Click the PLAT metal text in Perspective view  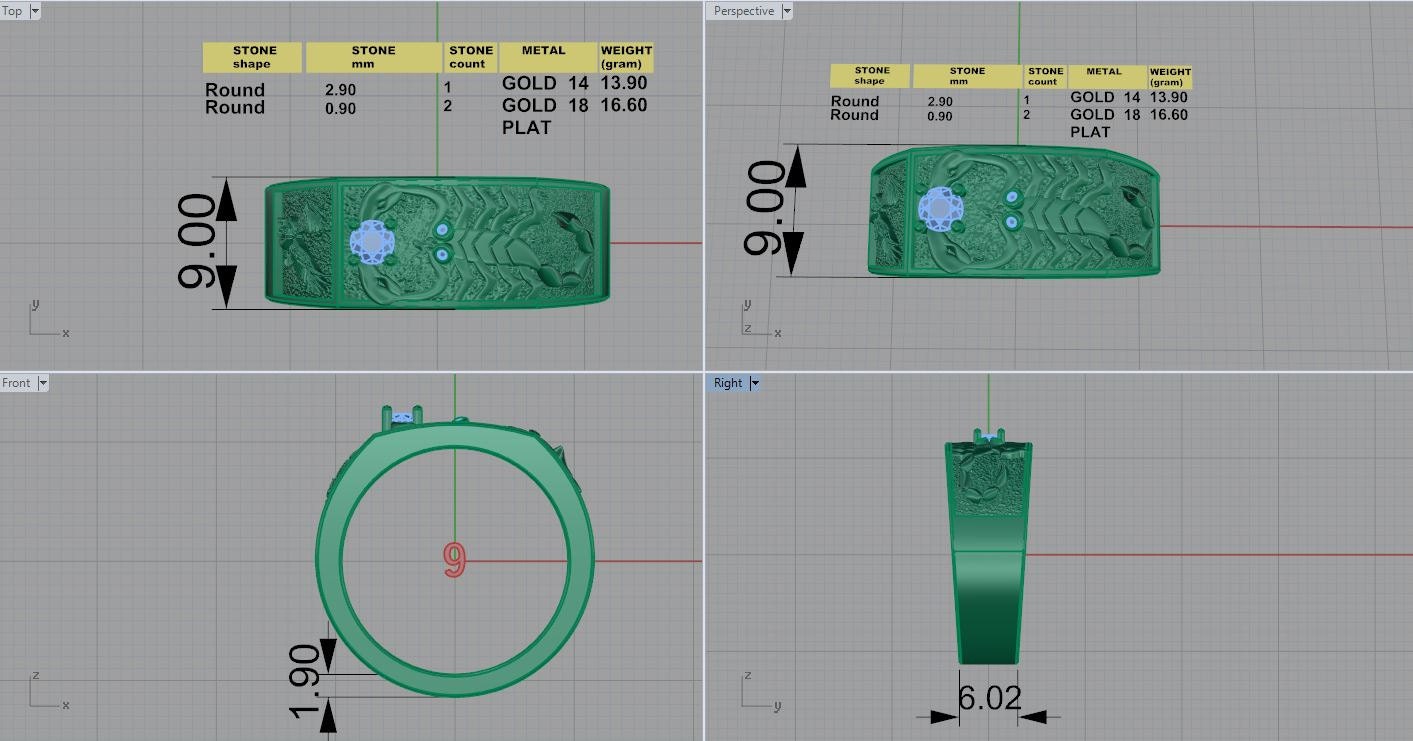point(1090,132)
